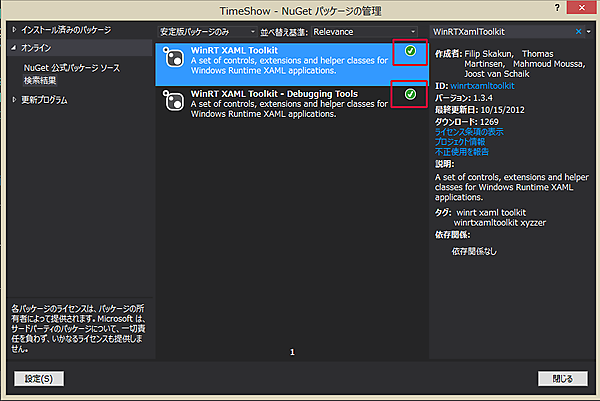Select インストール済みのパッケージ label
This screenshot has height=401, width=600.
point(66,30)
